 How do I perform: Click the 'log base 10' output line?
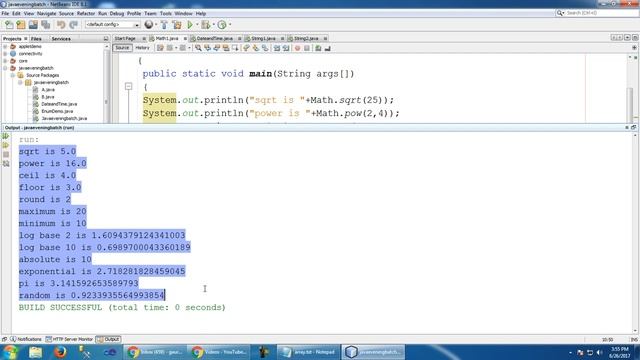[x=104, y=247]
